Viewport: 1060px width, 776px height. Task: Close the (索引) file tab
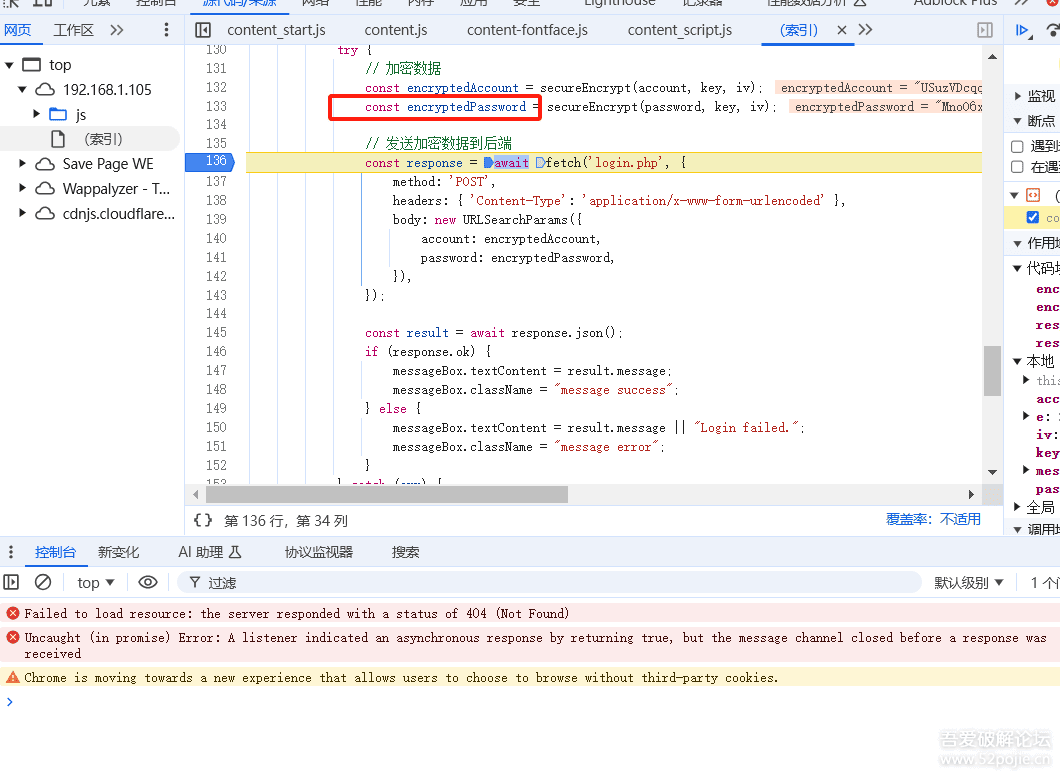[842, 30]
